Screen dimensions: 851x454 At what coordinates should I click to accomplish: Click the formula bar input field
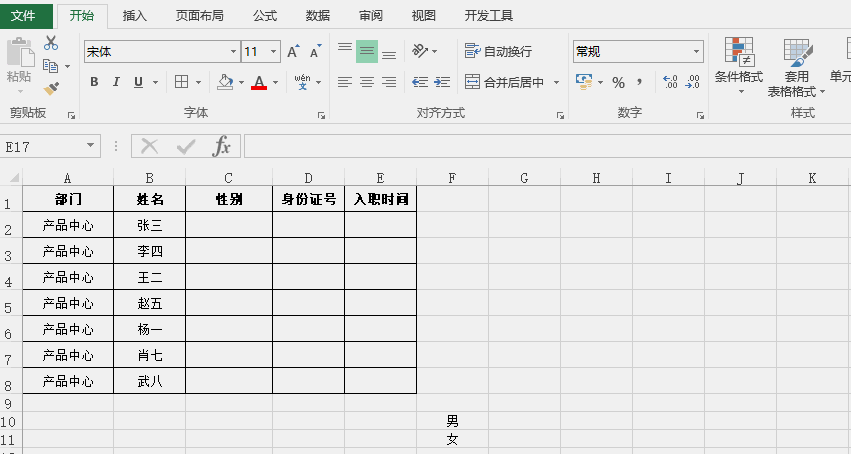(x=547, y=146)
